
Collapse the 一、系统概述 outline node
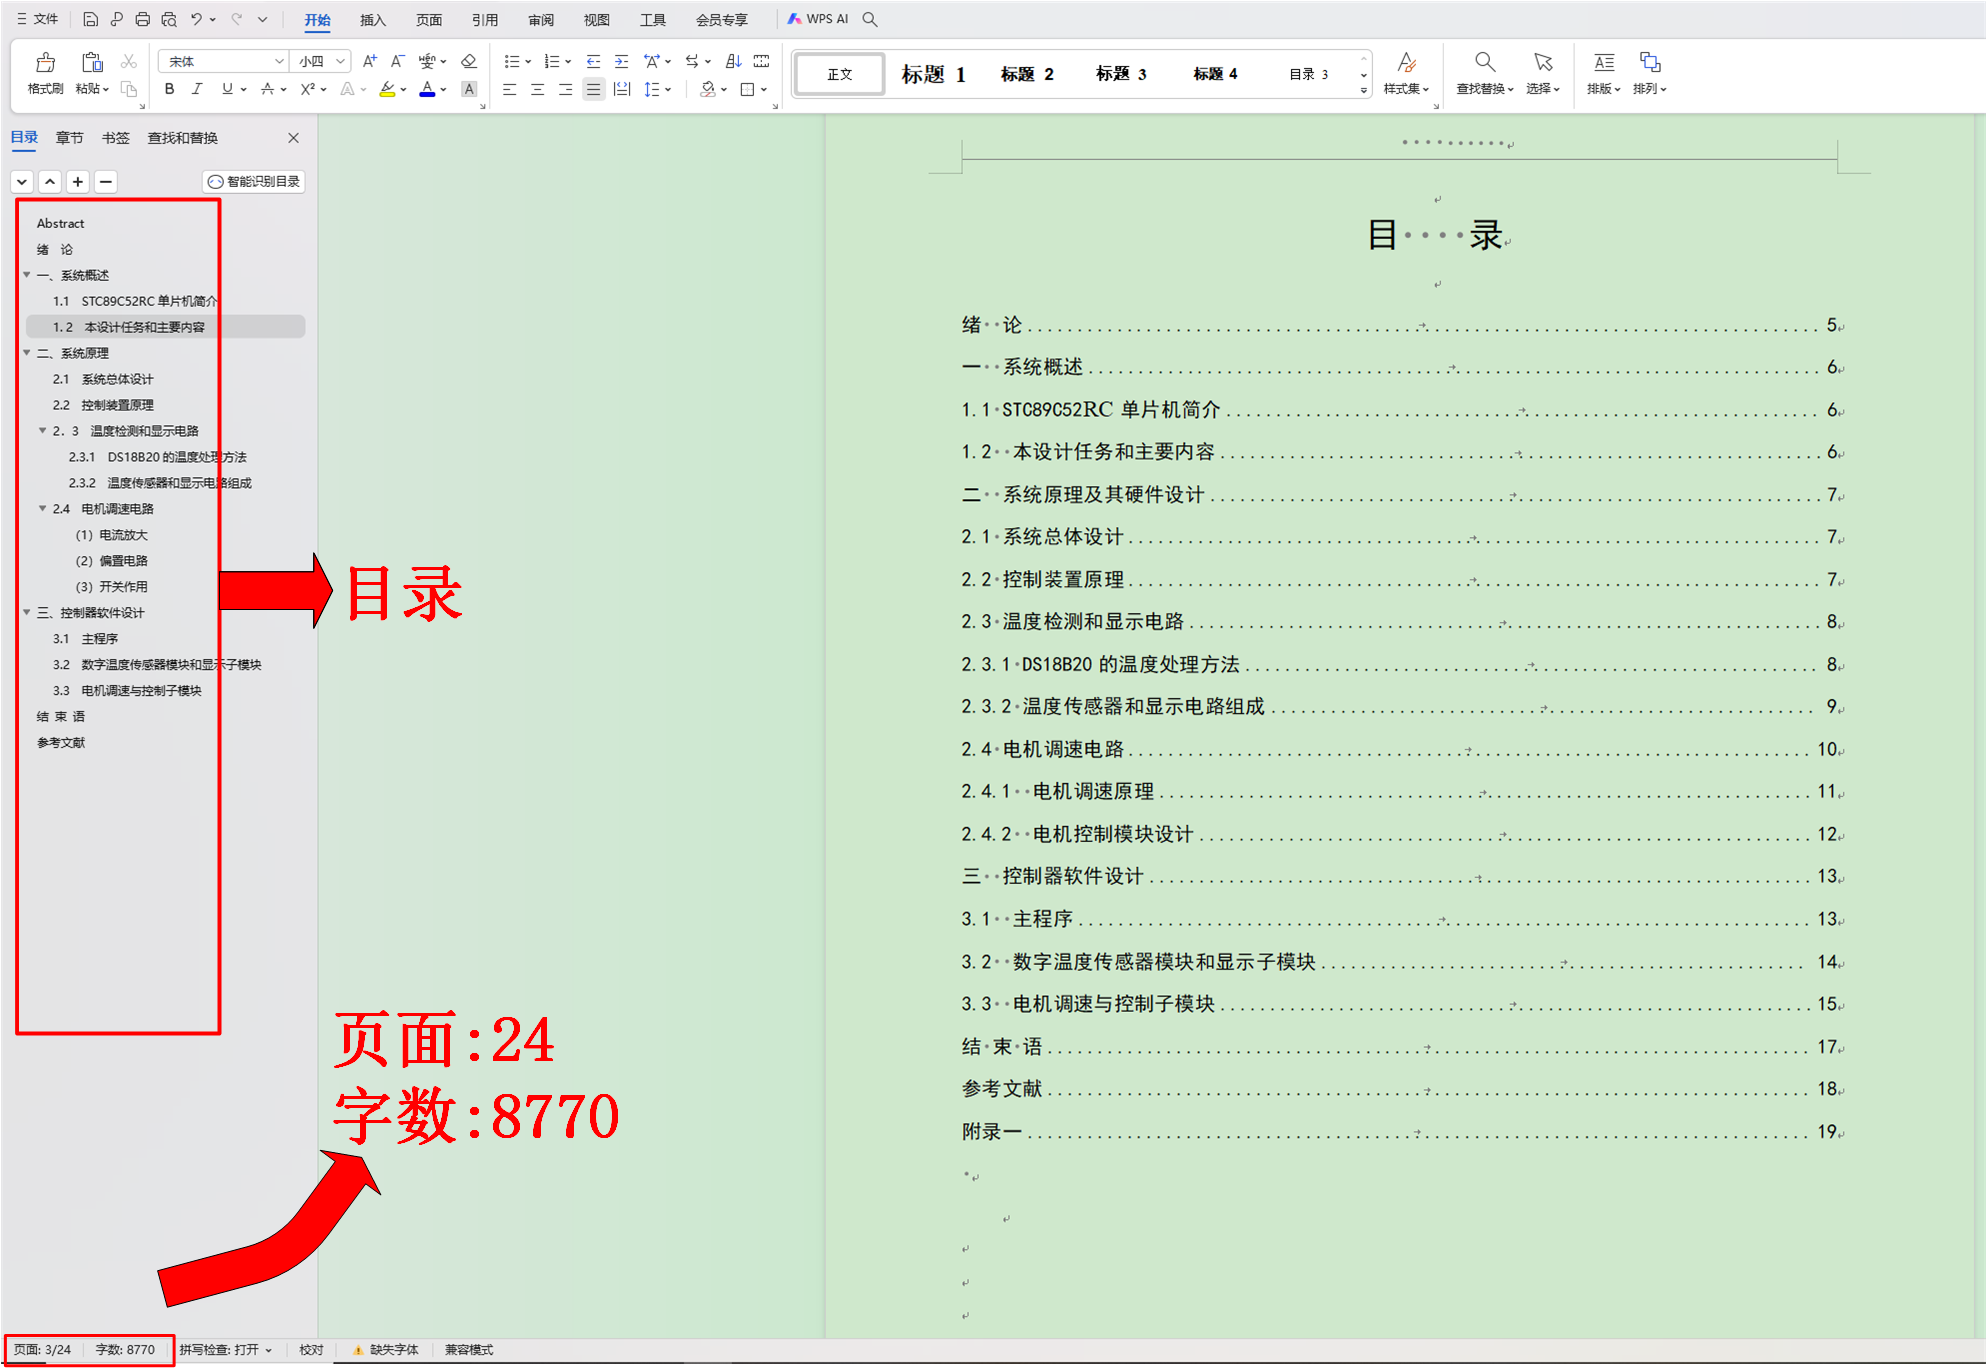click(27, 274)
